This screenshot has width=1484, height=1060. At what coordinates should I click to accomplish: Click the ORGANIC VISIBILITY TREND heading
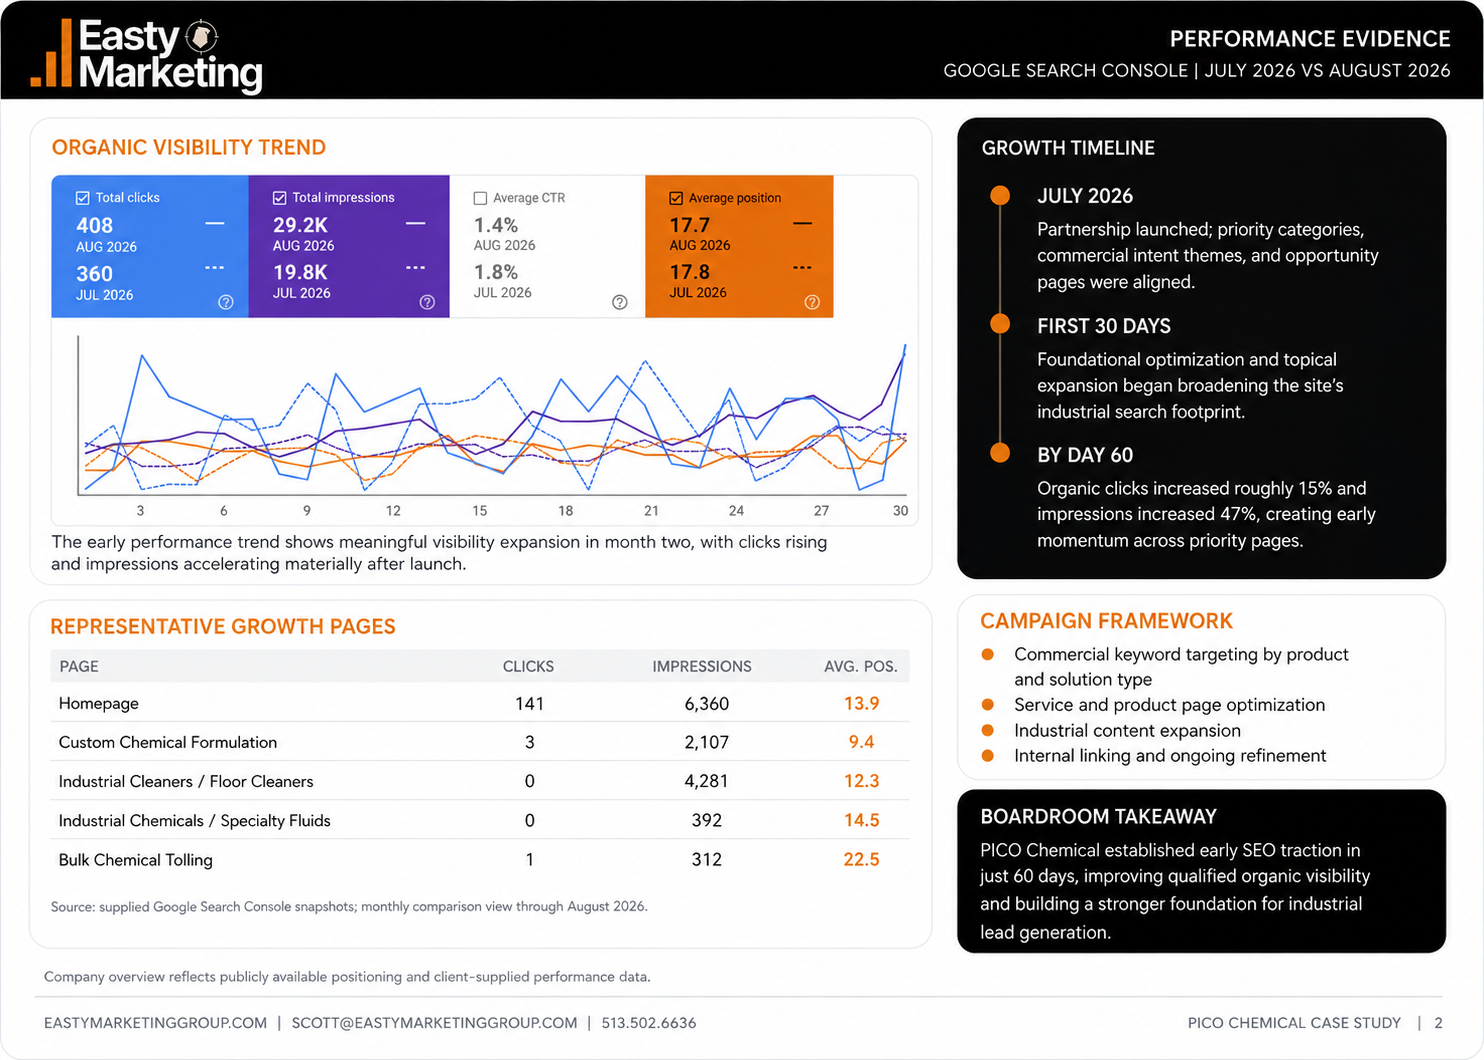189,147
